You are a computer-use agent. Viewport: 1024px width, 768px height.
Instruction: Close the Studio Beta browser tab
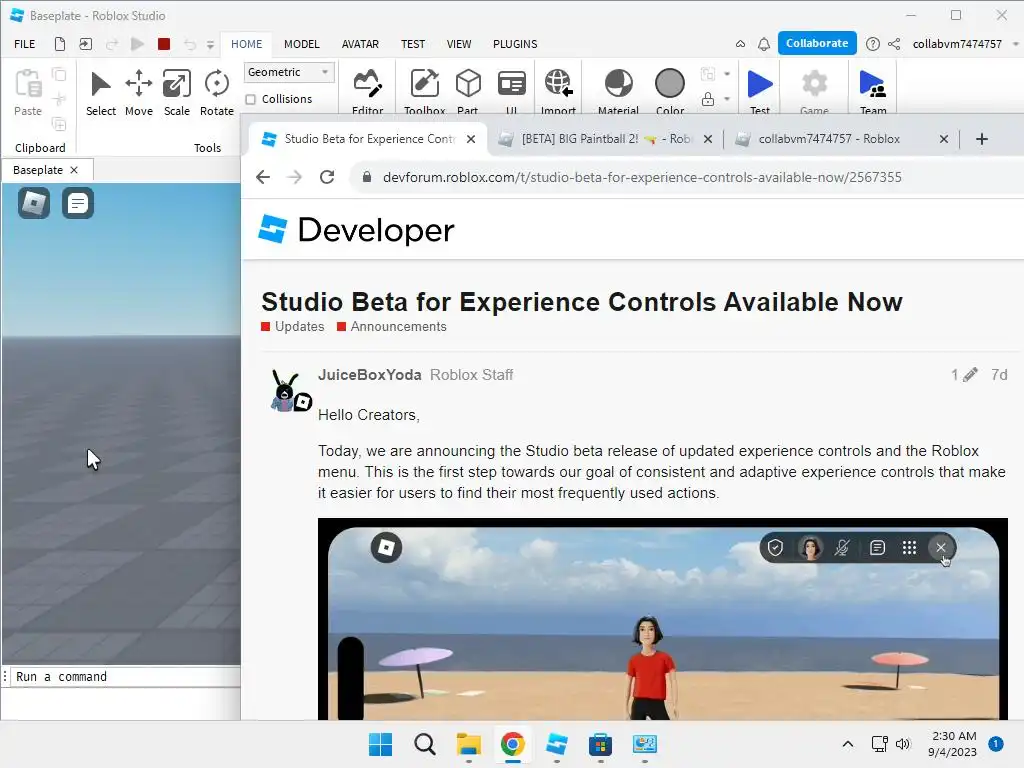tap(471, 138)
